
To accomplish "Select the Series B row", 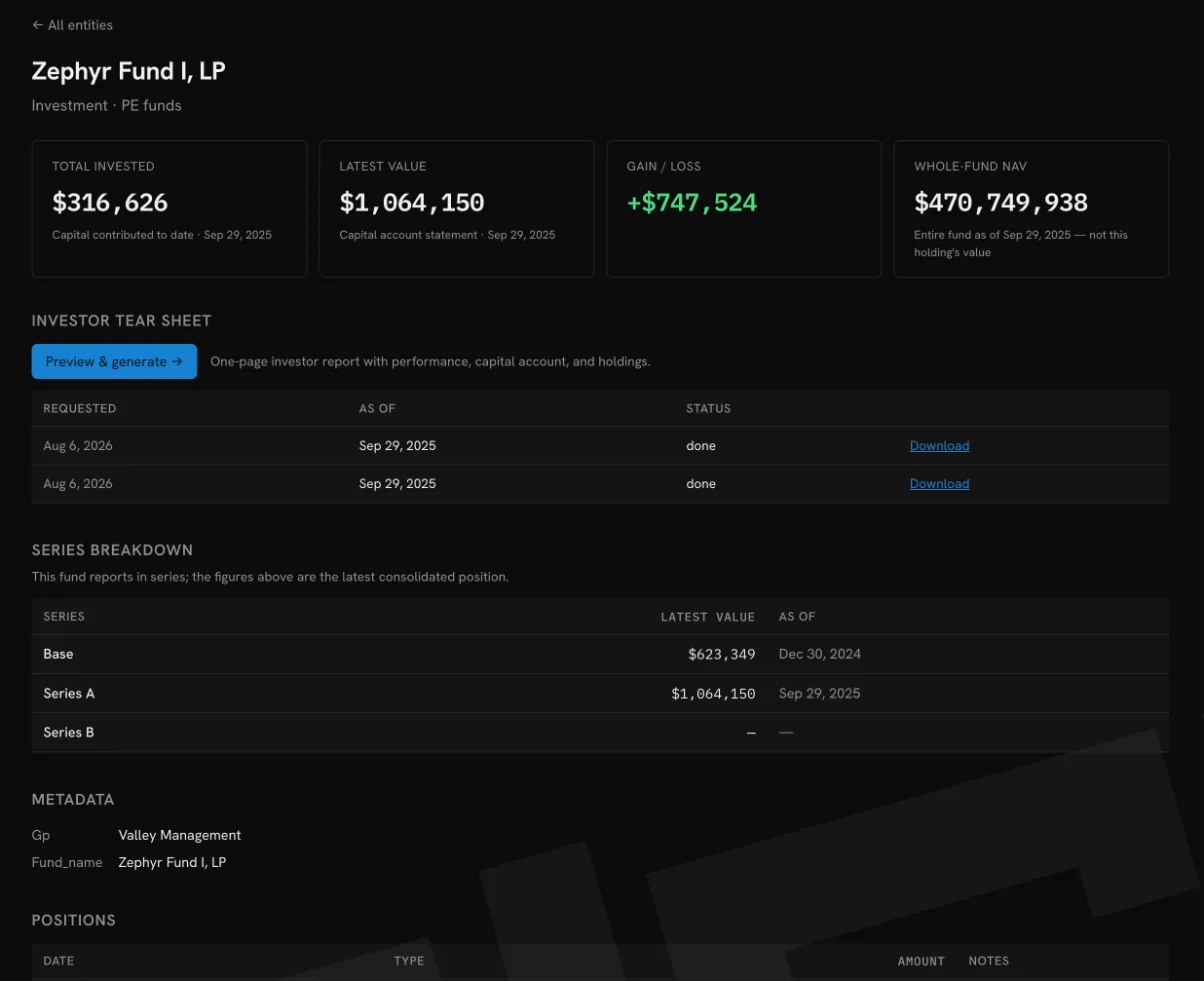I will tap(600, 732).
